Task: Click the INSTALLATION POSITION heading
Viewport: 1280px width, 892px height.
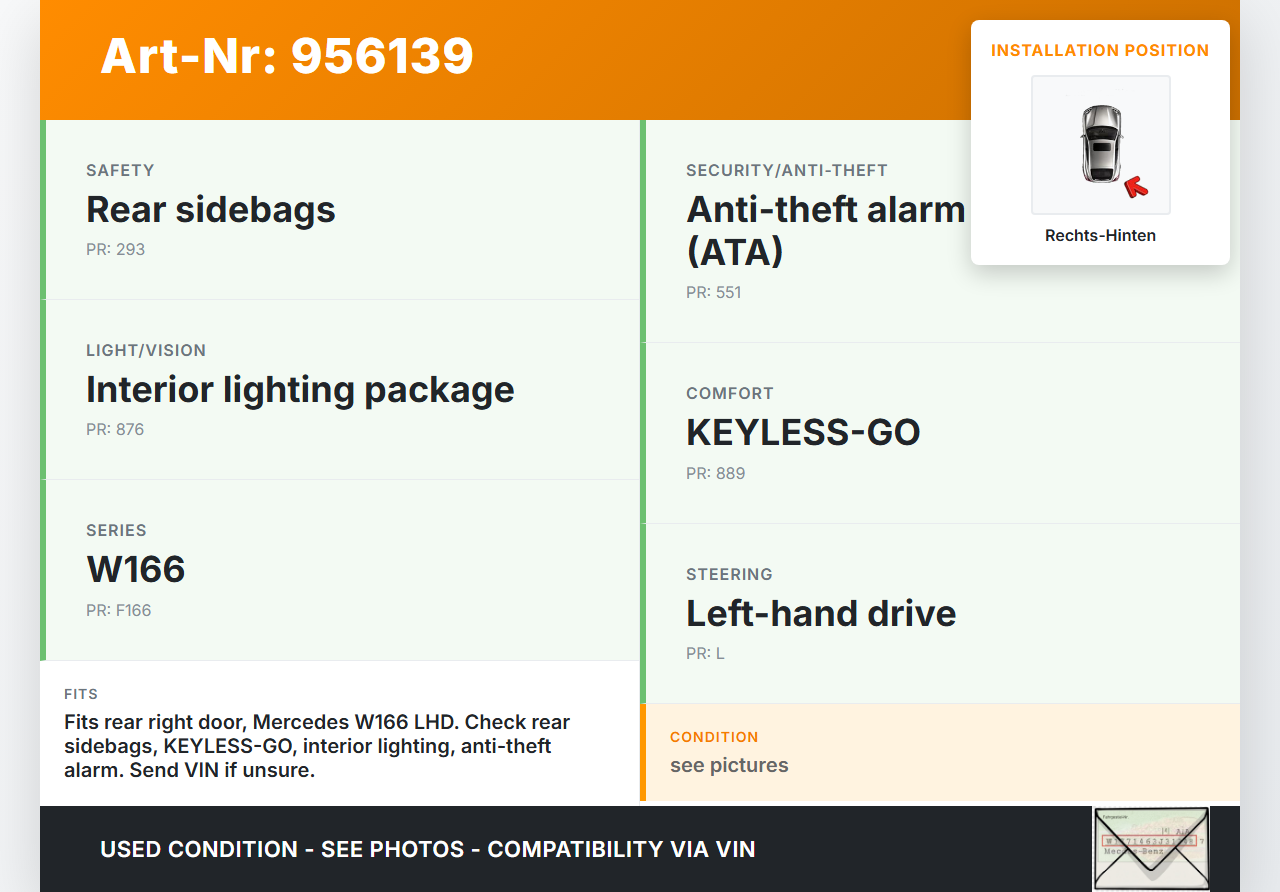Action: pos(1100,50)
